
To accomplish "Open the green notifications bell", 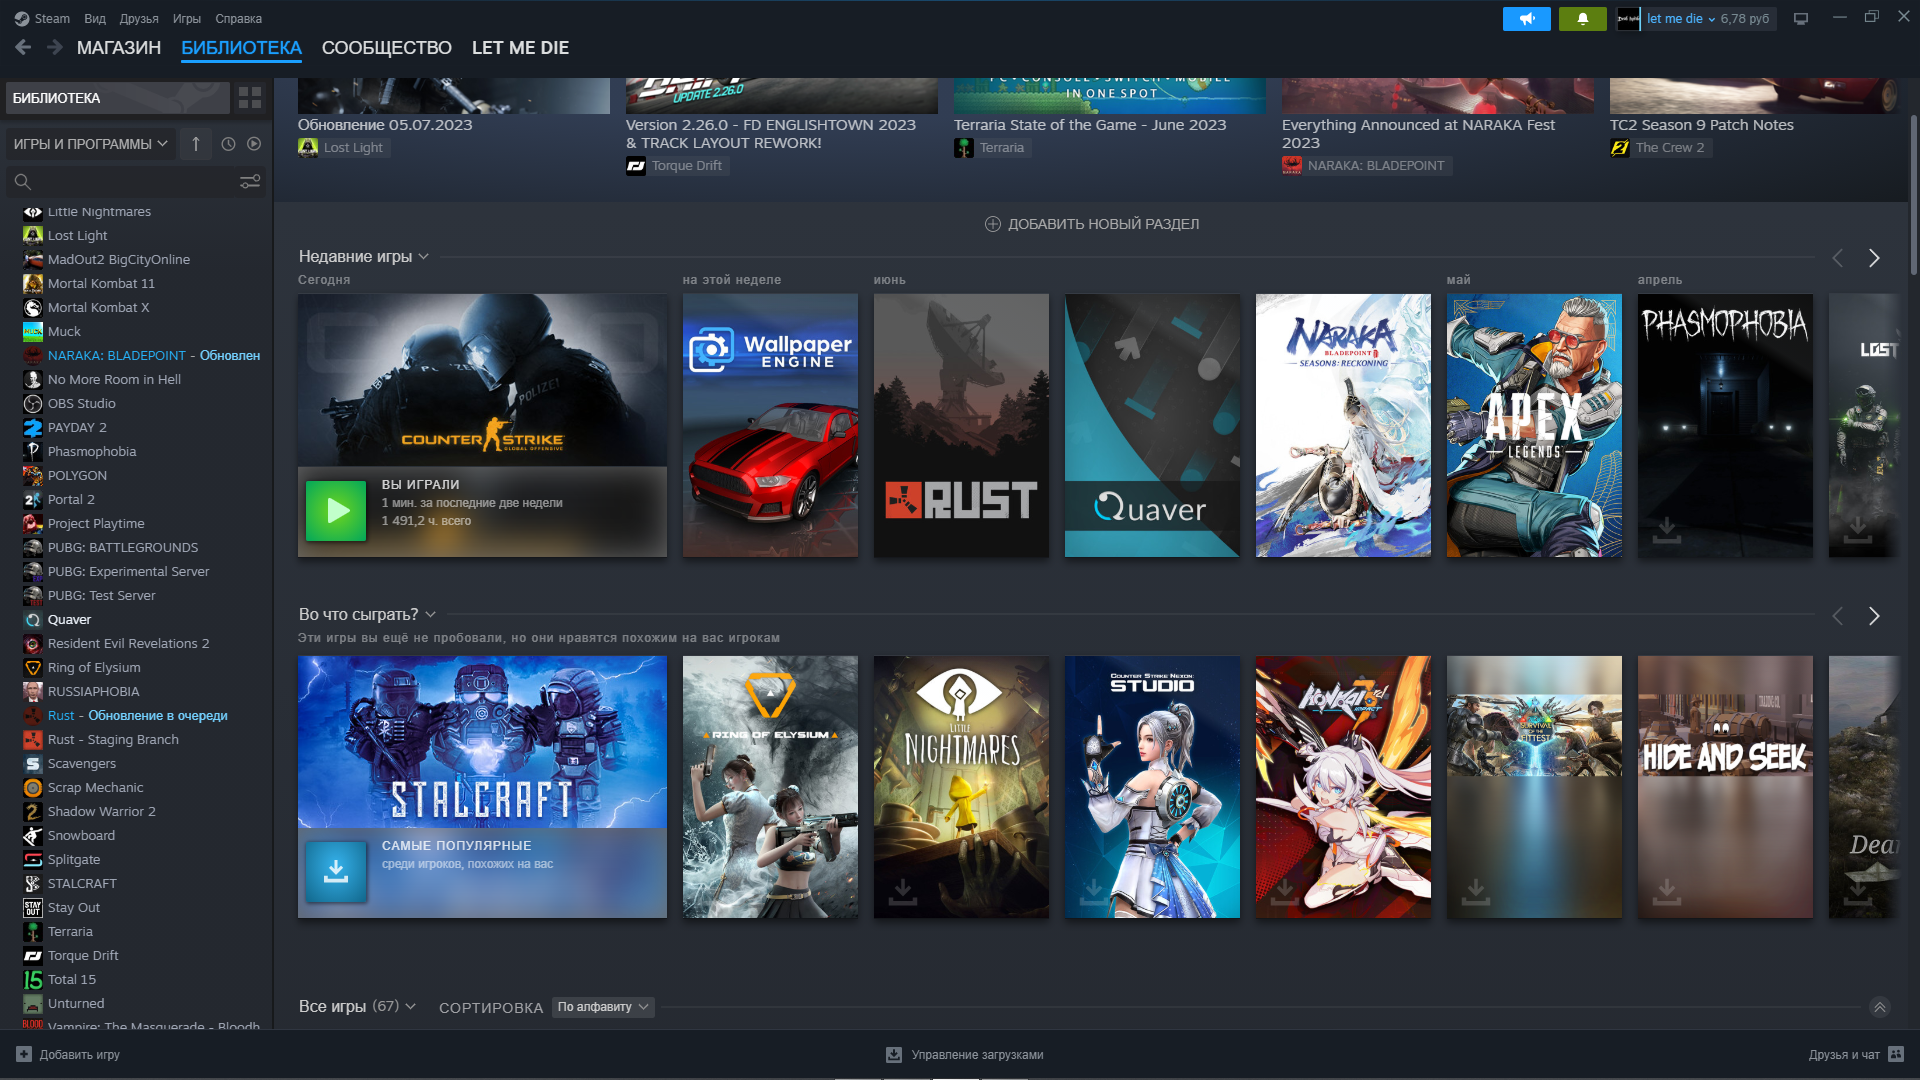I will click(1582, 19).
